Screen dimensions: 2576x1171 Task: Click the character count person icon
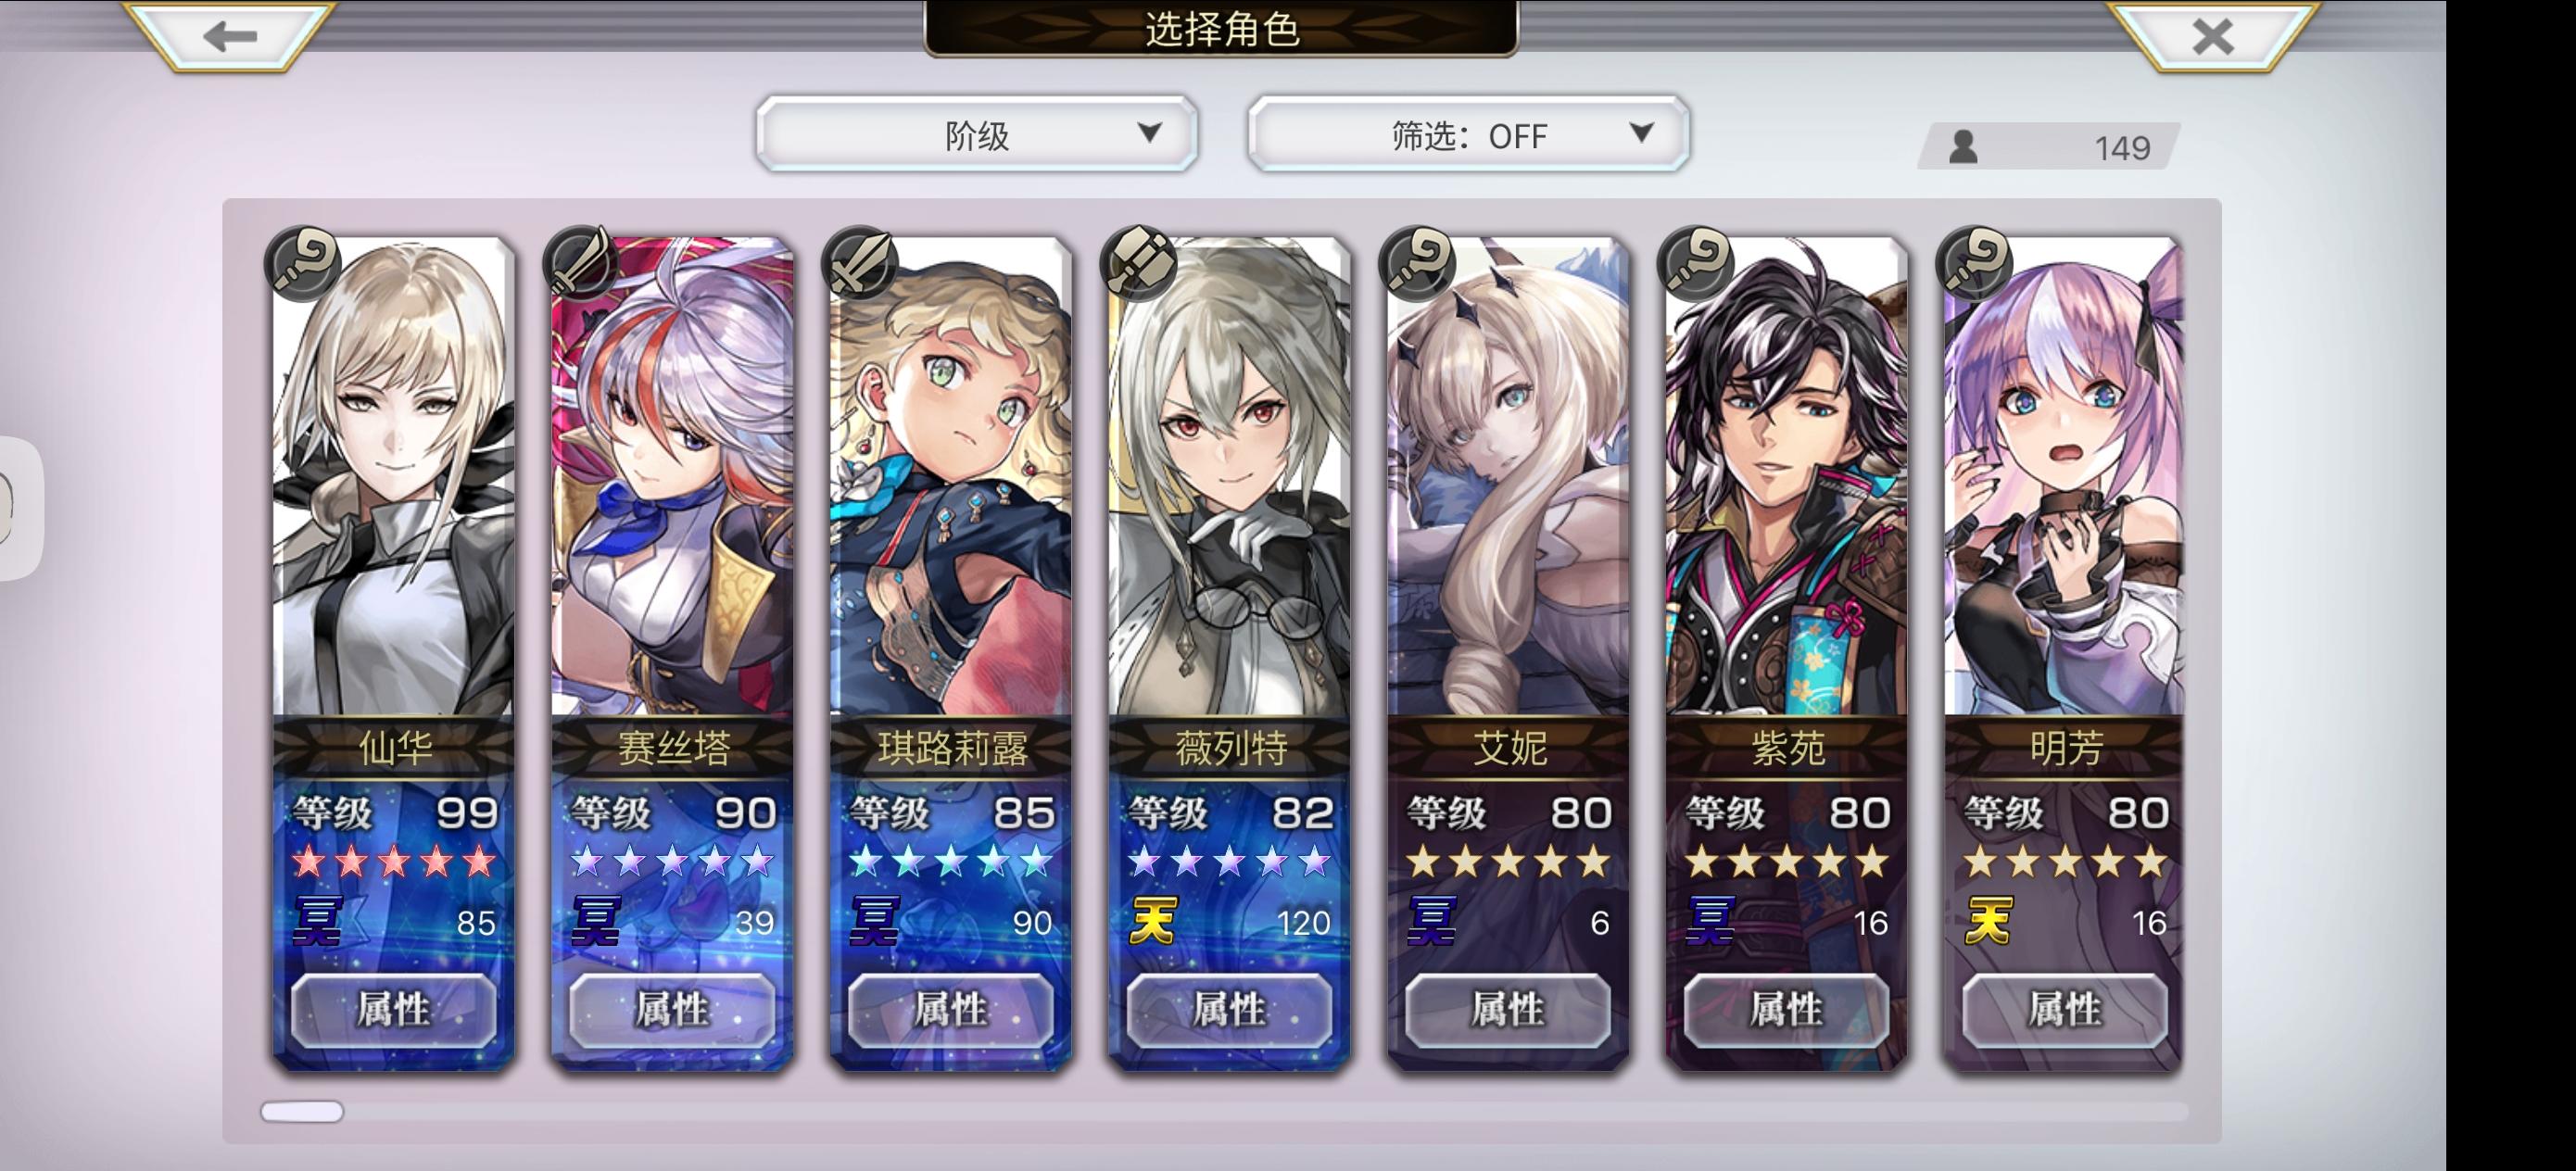[1963, 147]
